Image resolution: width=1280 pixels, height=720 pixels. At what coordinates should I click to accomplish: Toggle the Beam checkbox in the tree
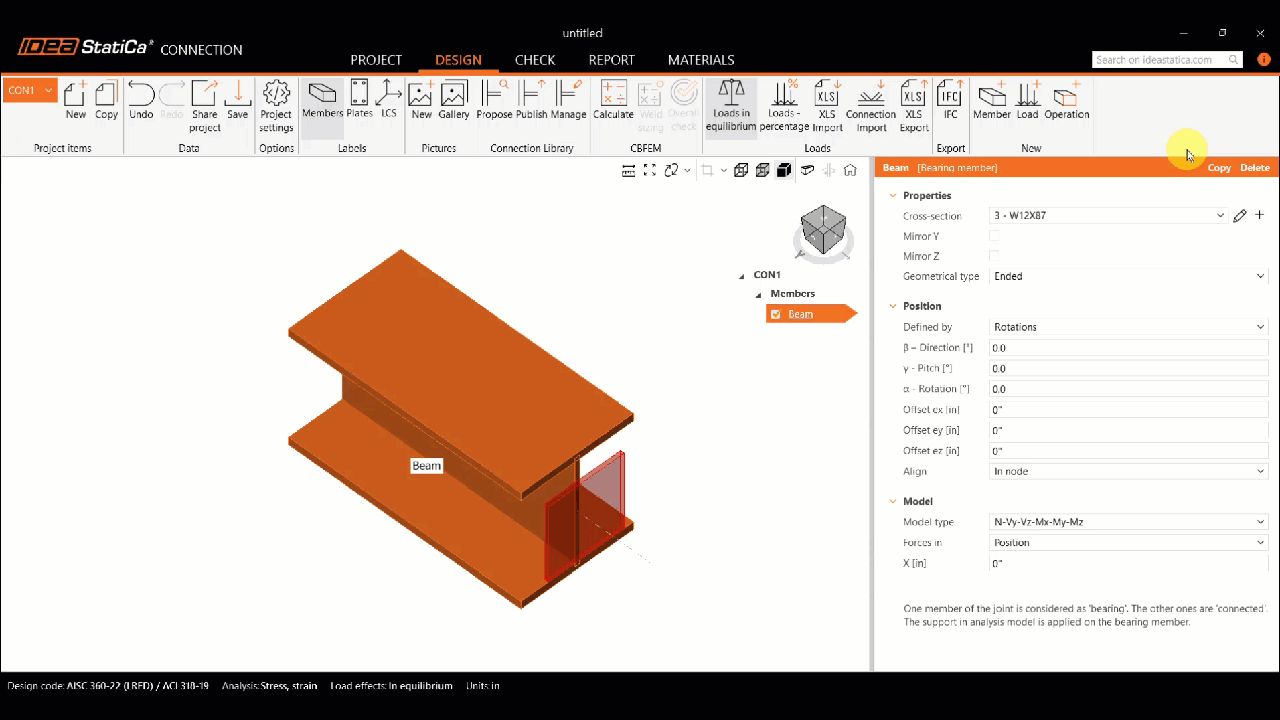[776, 314]
